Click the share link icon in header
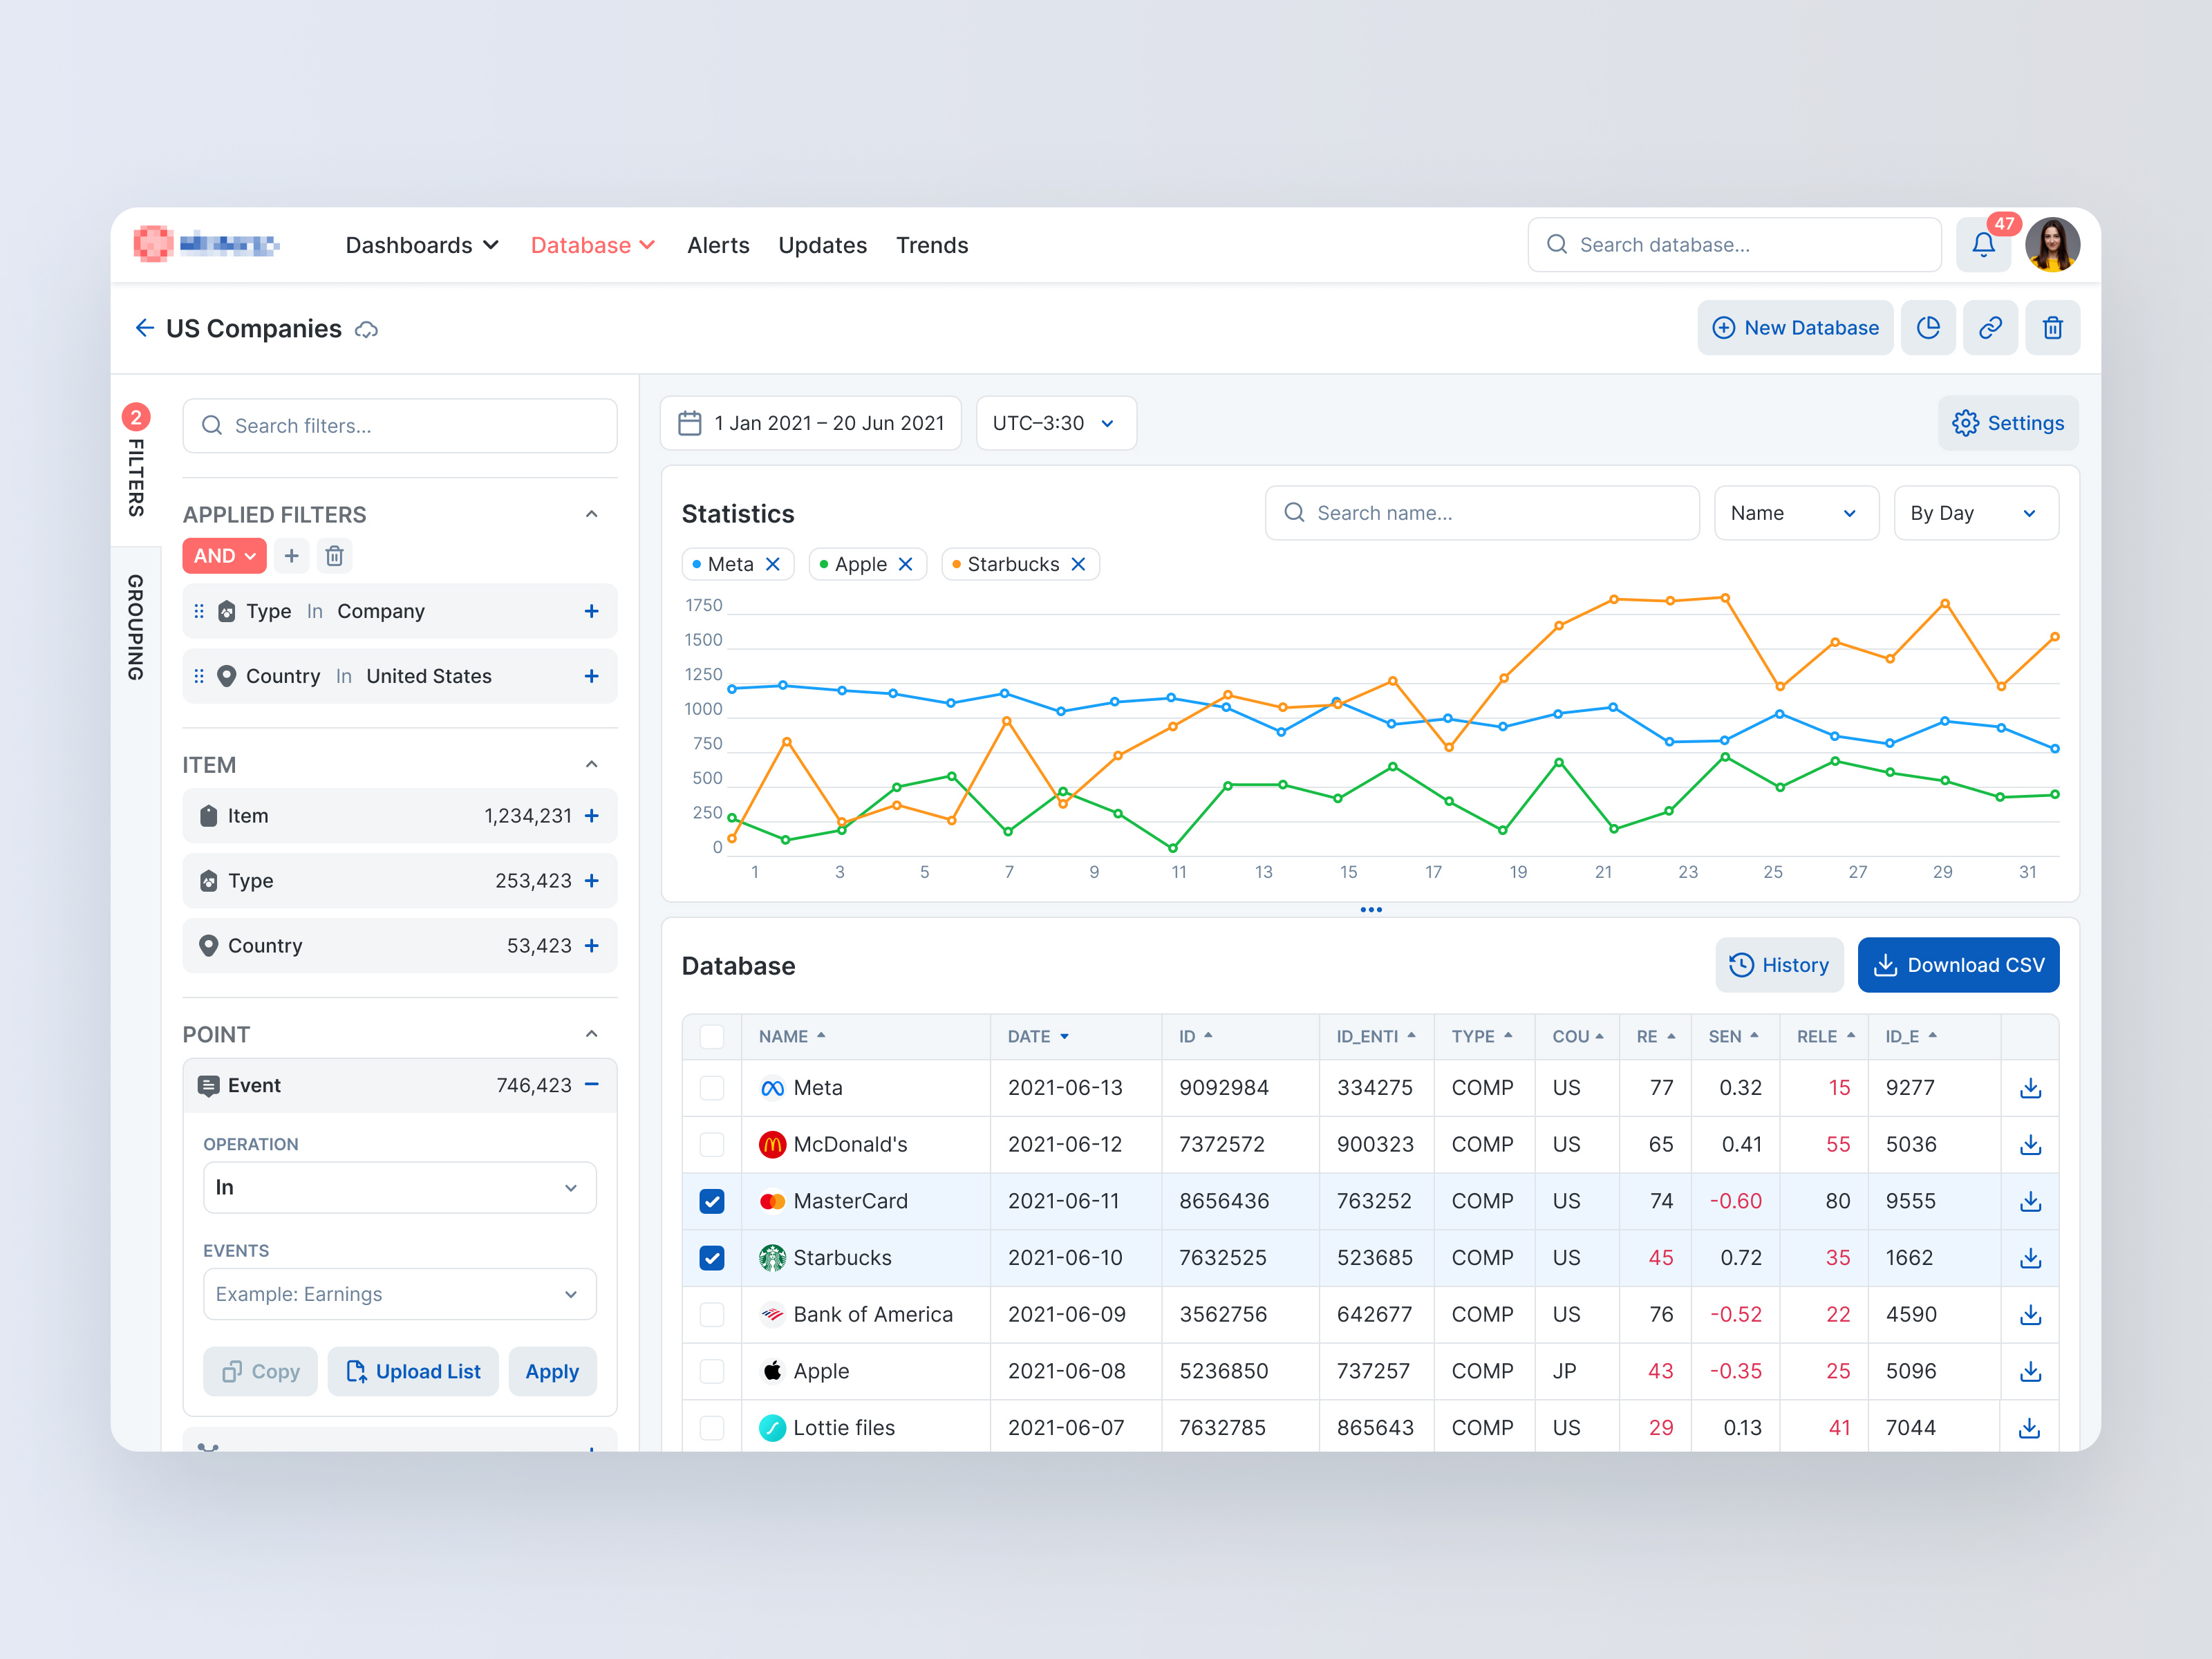 point(1990,328)
